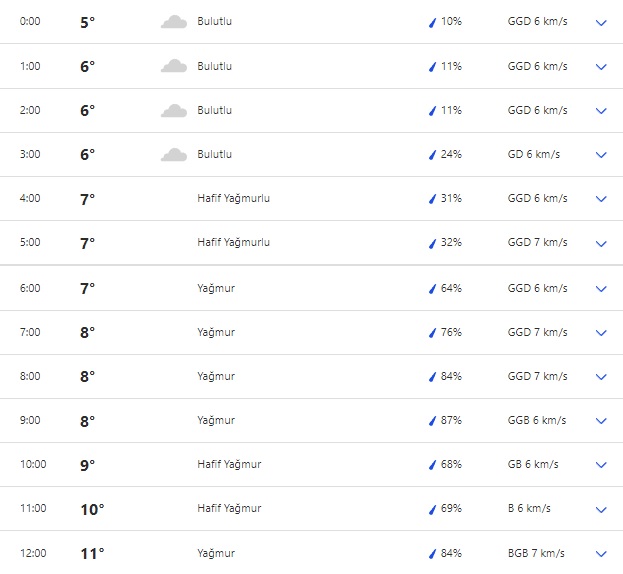Click the cloud icon in the 2:00 row

pyautogui.click(x=174, y=110)
